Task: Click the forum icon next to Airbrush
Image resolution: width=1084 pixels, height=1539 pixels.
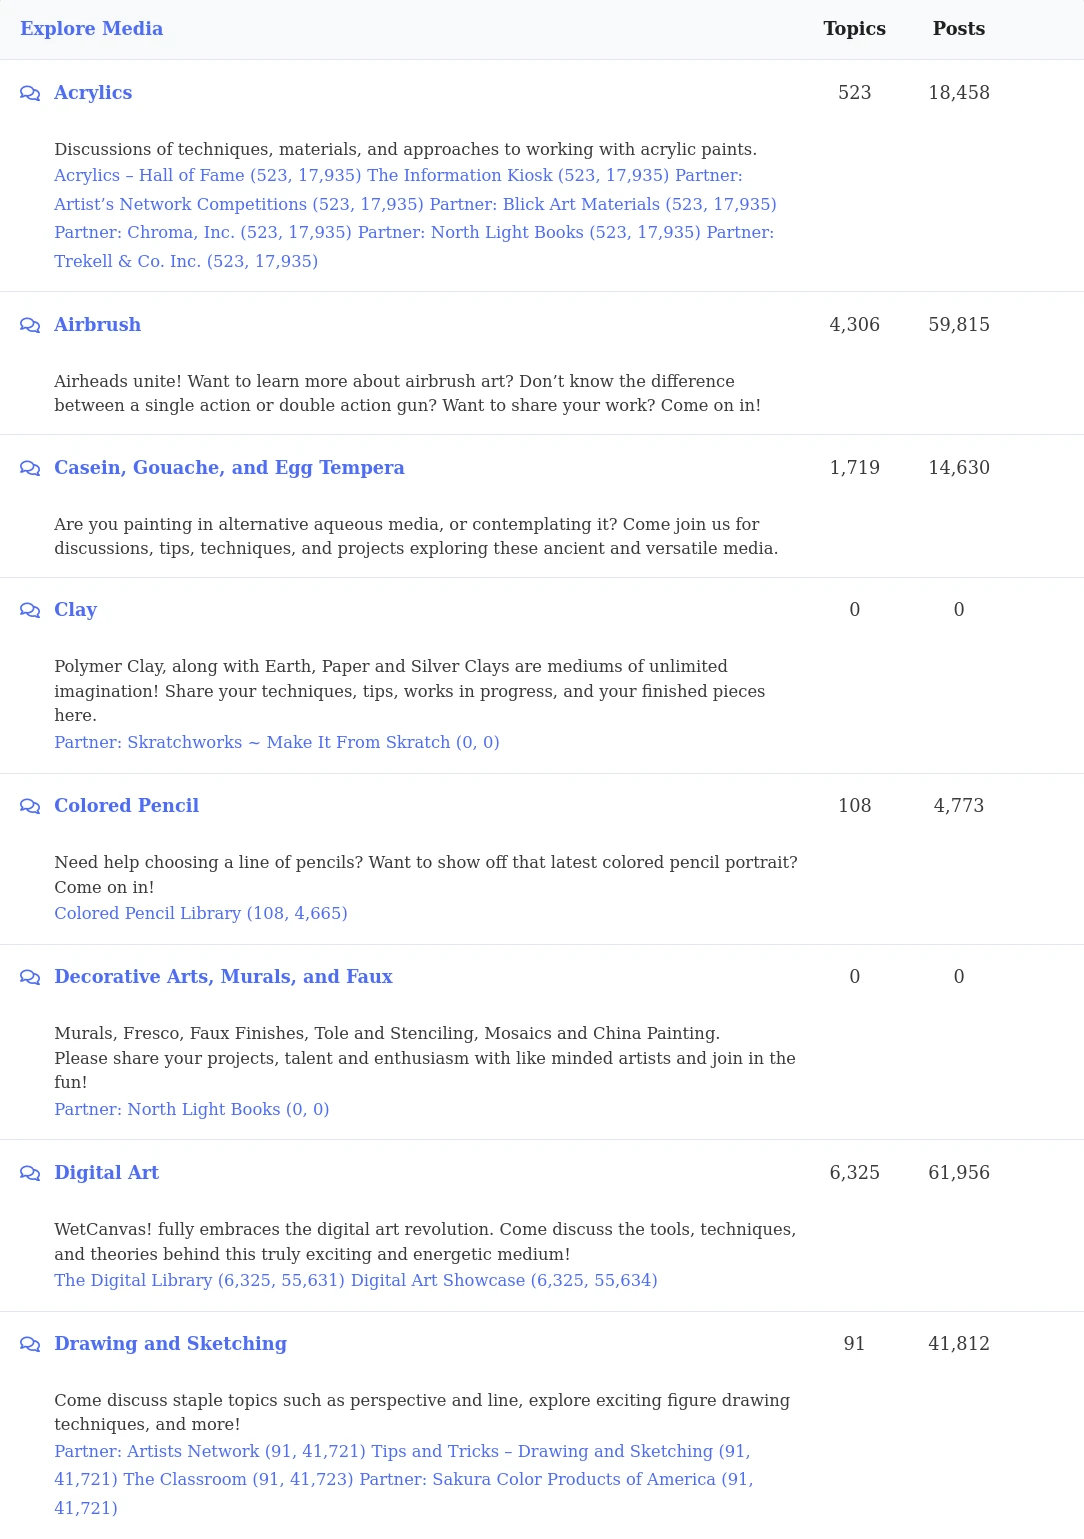Action: [x=30, y=325]
